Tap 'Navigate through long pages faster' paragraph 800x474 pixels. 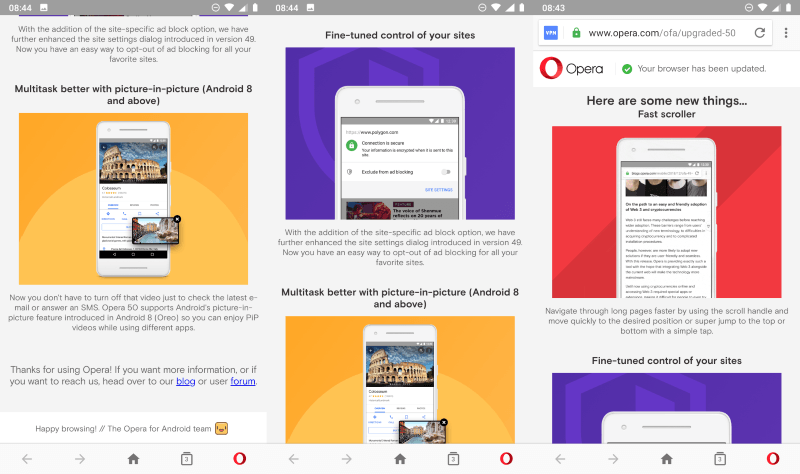tap(666, 321)
